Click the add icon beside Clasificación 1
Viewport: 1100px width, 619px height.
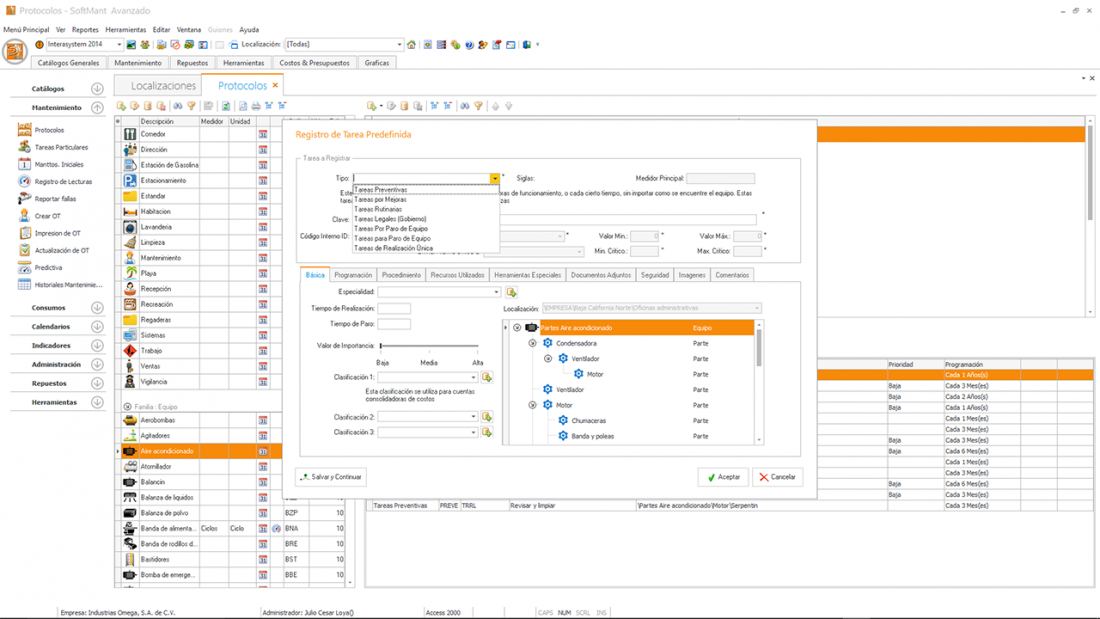click(x=487, y=377)
